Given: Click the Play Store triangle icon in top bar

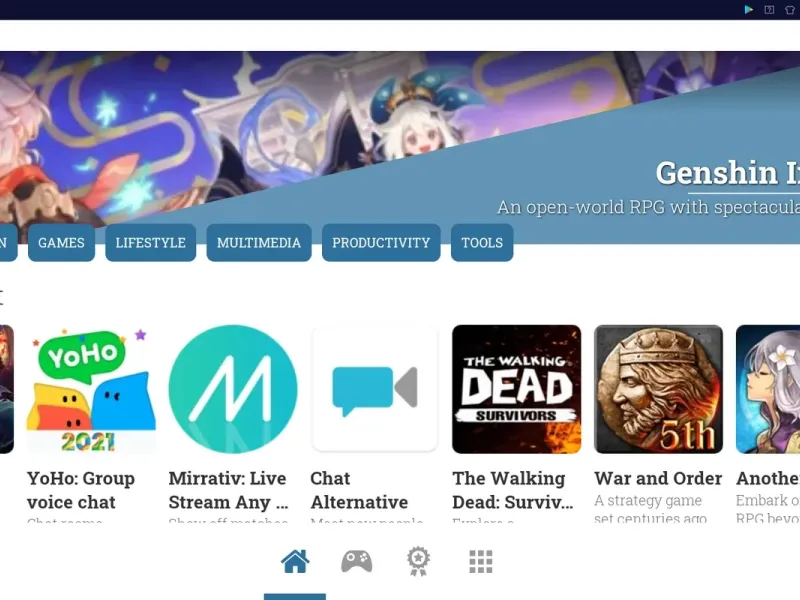Looking at the screenshot, I should (748, 10).
